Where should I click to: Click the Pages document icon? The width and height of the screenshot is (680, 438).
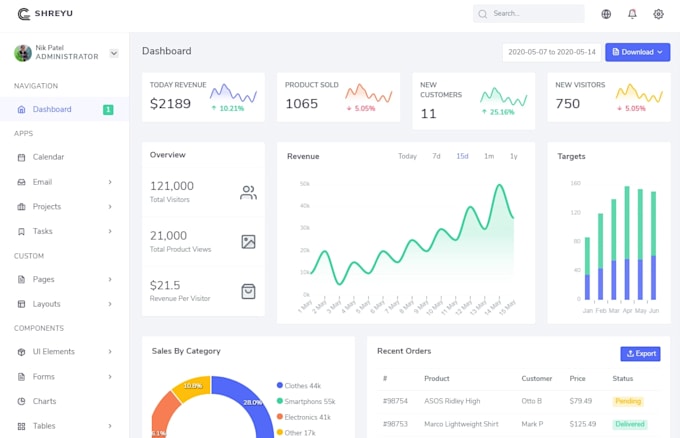(x=21, y=279)
